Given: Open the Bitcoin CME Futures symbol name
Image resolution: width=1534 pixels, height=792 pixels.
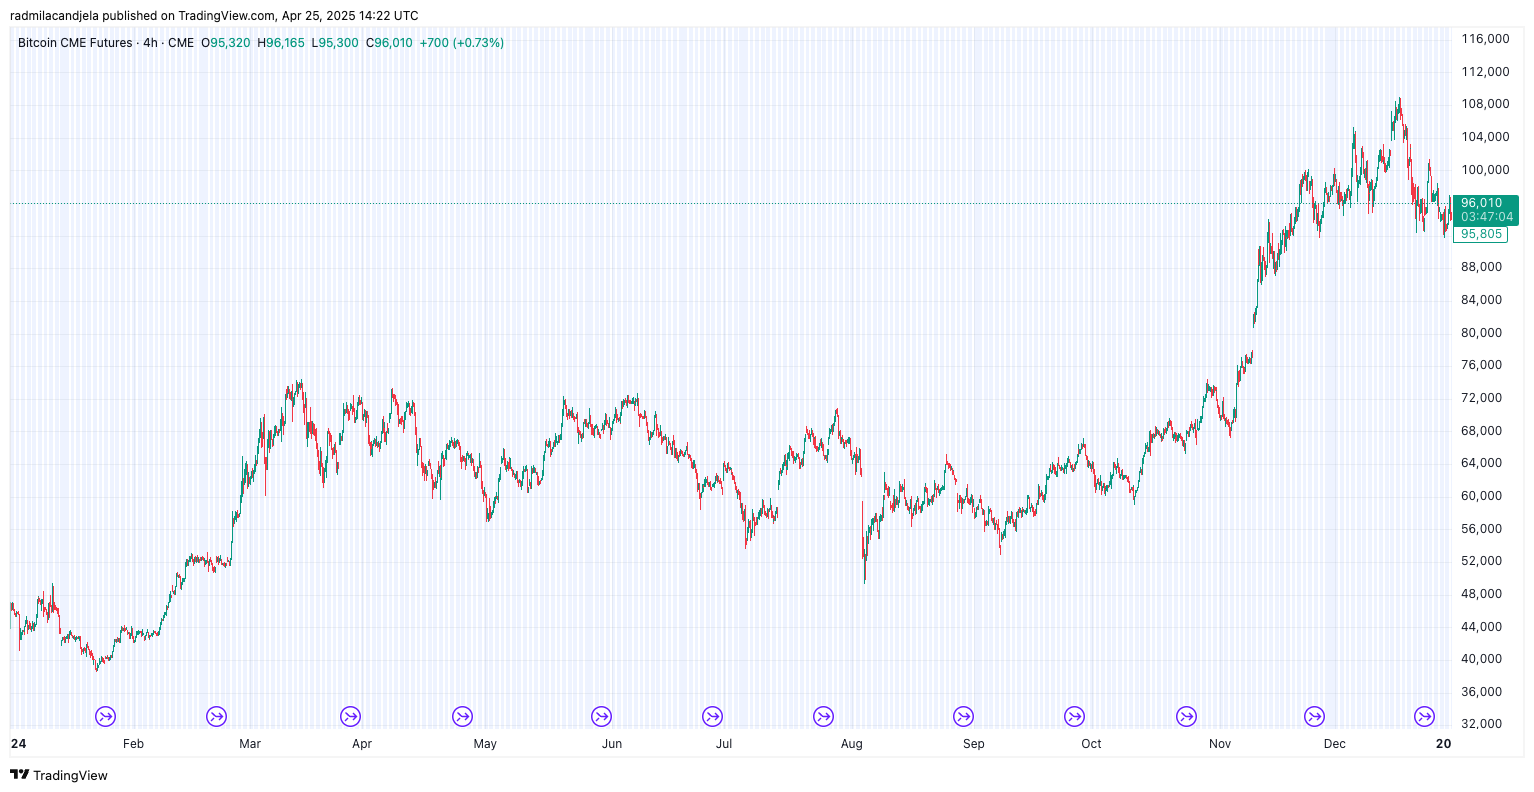Looking at the screenshot, I should pyautogui.click(x=74, y=43).
